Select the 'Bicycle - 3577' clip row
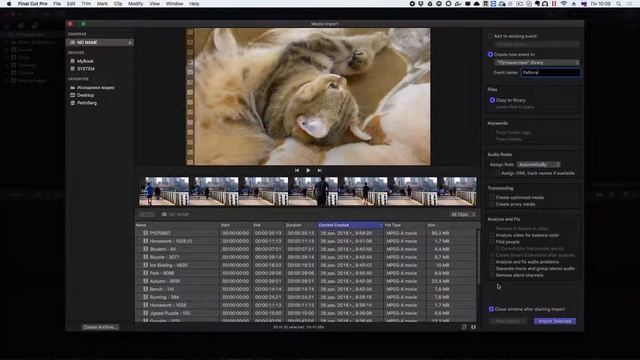Viewport: 640px width, 360px height. click(x=305, y=257)
